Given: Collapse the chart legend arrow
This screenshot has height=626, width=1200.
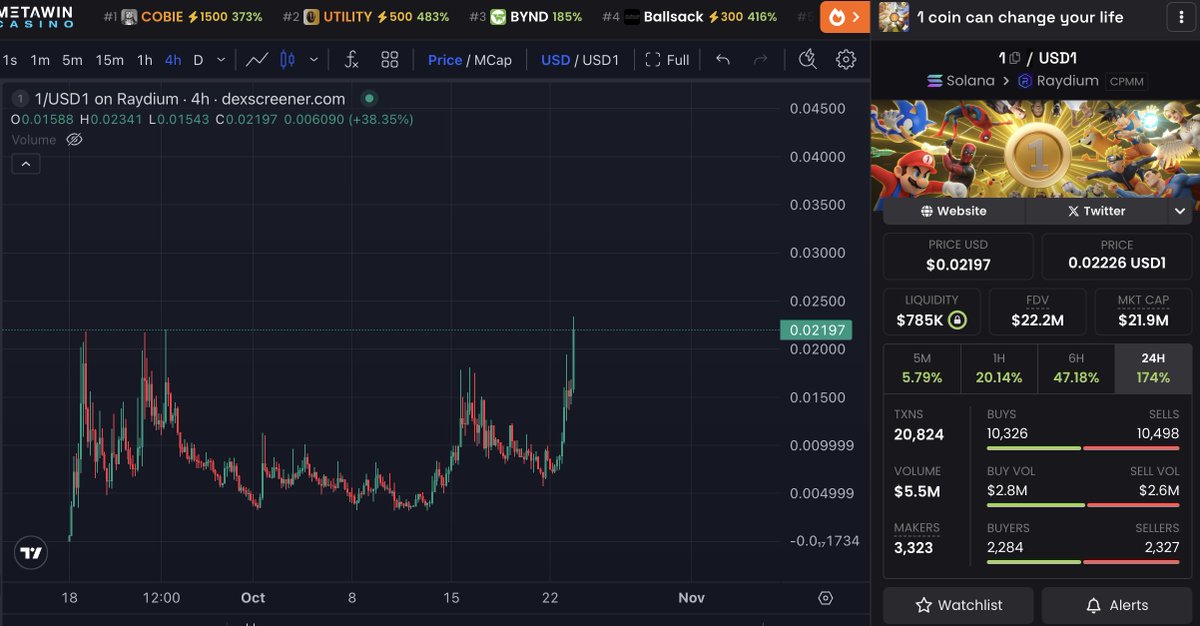Looking at the screenshot, I should (x=26, y=164).
